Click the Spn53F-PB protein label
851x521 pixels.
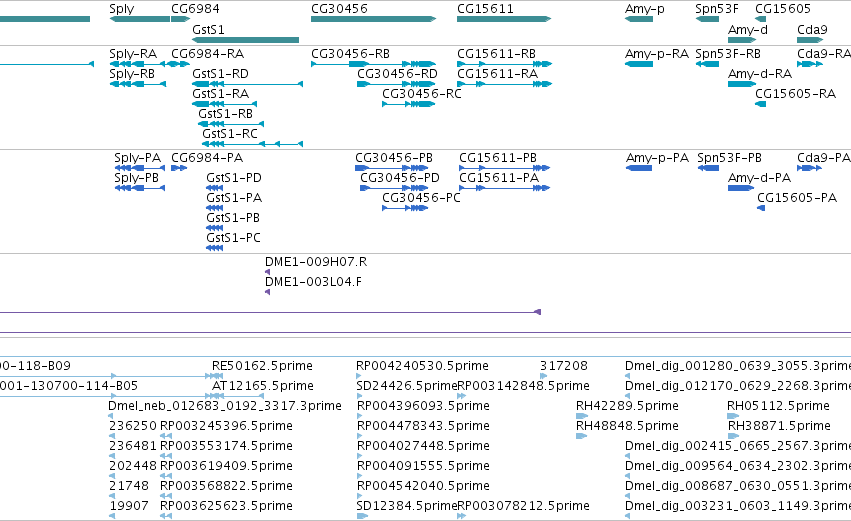tap(729, 158)
